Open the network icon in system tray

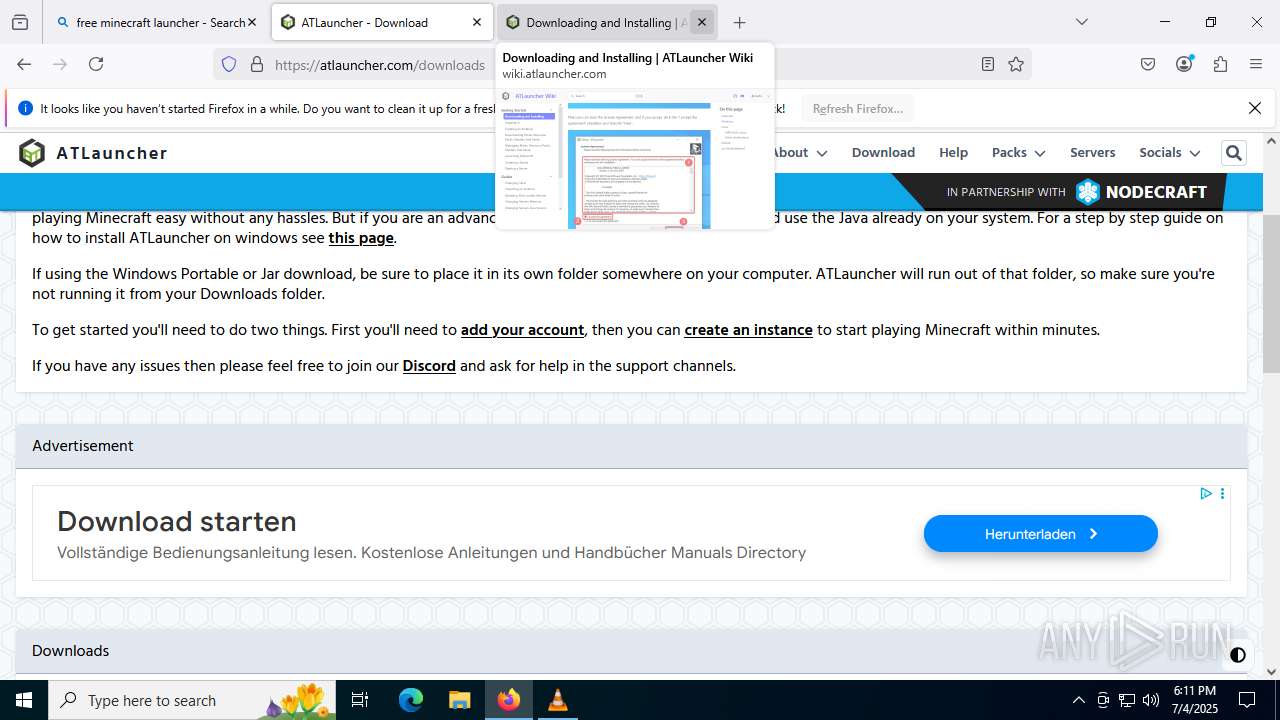point(1127,700)
